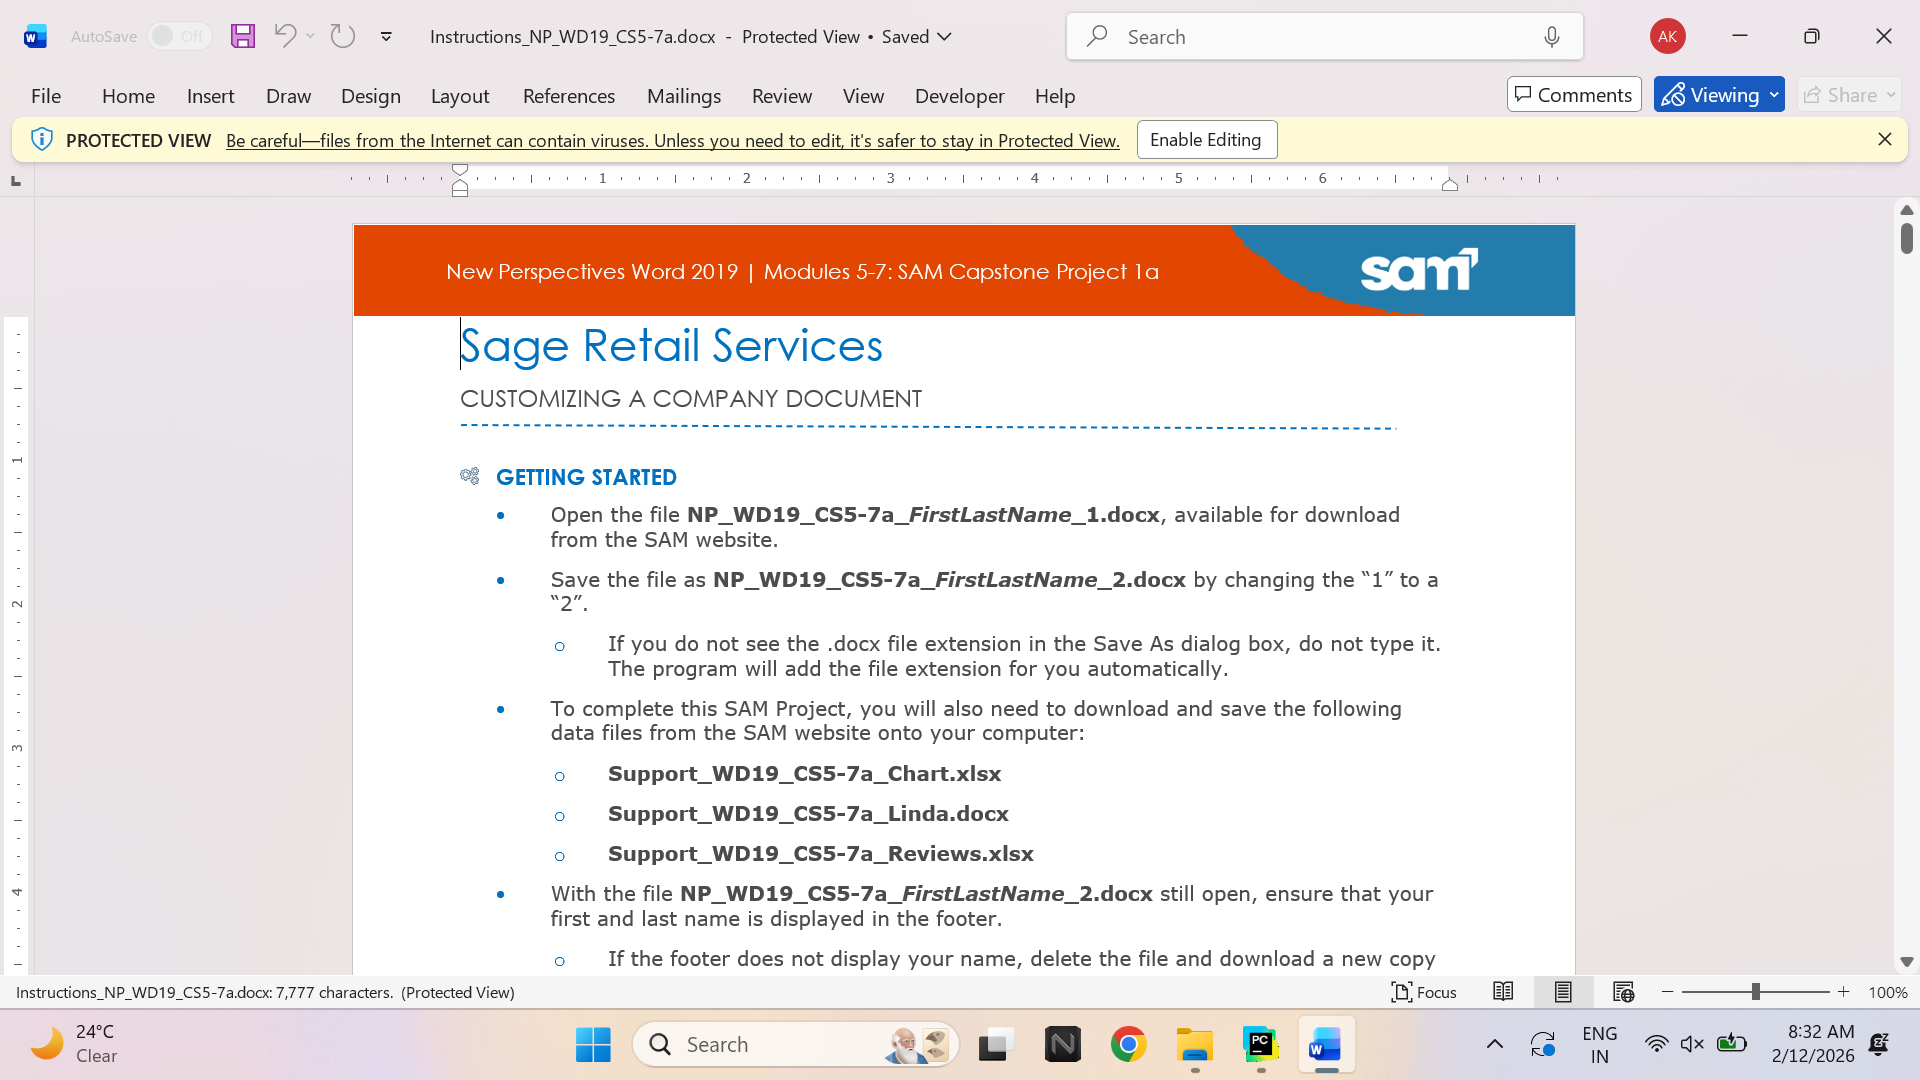
Task: Click the zoom out minus button
Action: click(x=1667, y=992)
